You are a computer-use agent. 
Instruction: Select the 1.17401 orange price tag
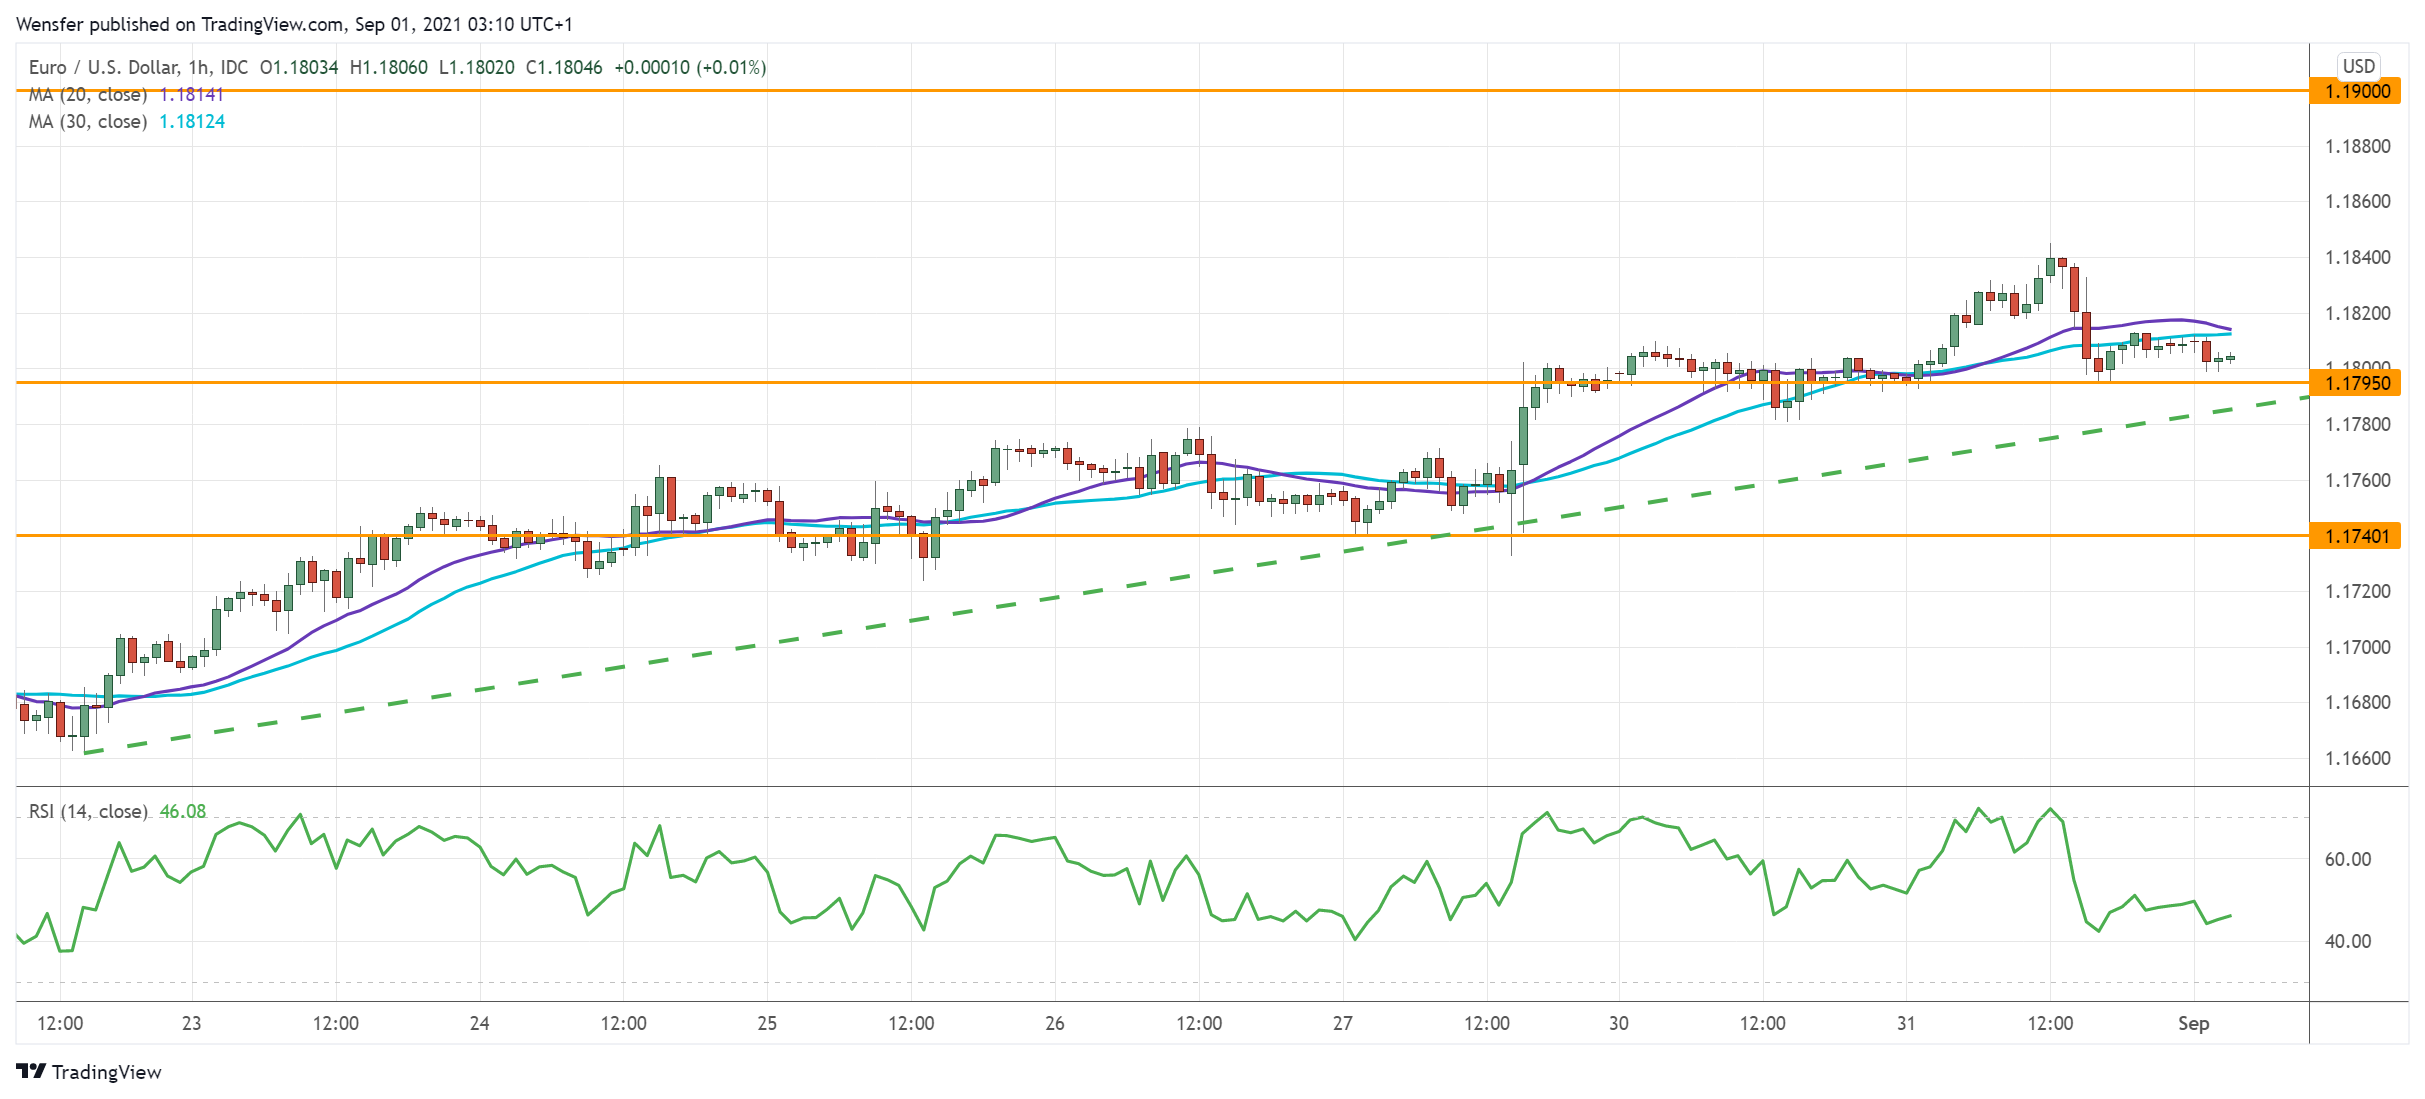click(2356, 536)
